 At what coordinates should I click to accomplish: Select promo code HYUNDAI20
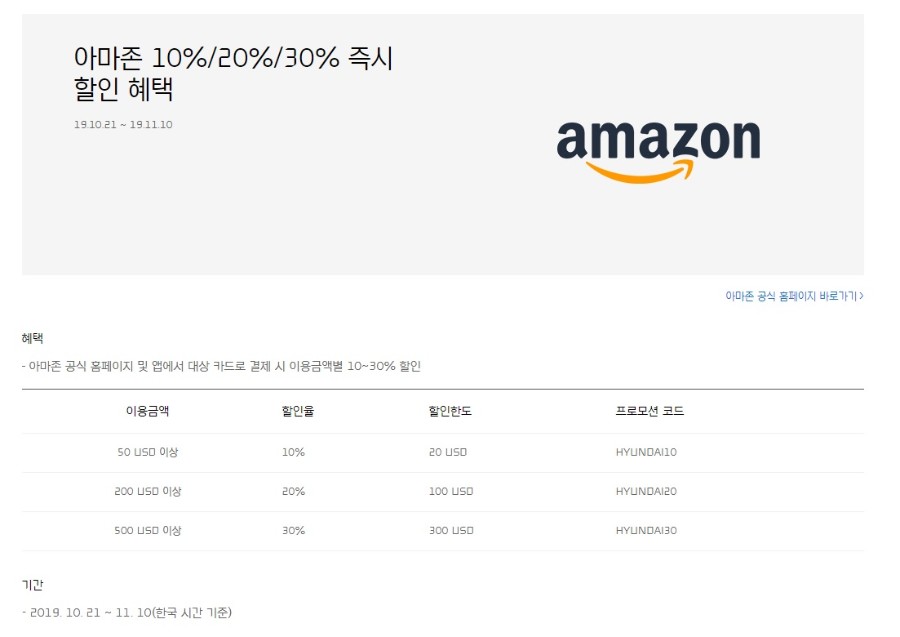pos(646,491)
